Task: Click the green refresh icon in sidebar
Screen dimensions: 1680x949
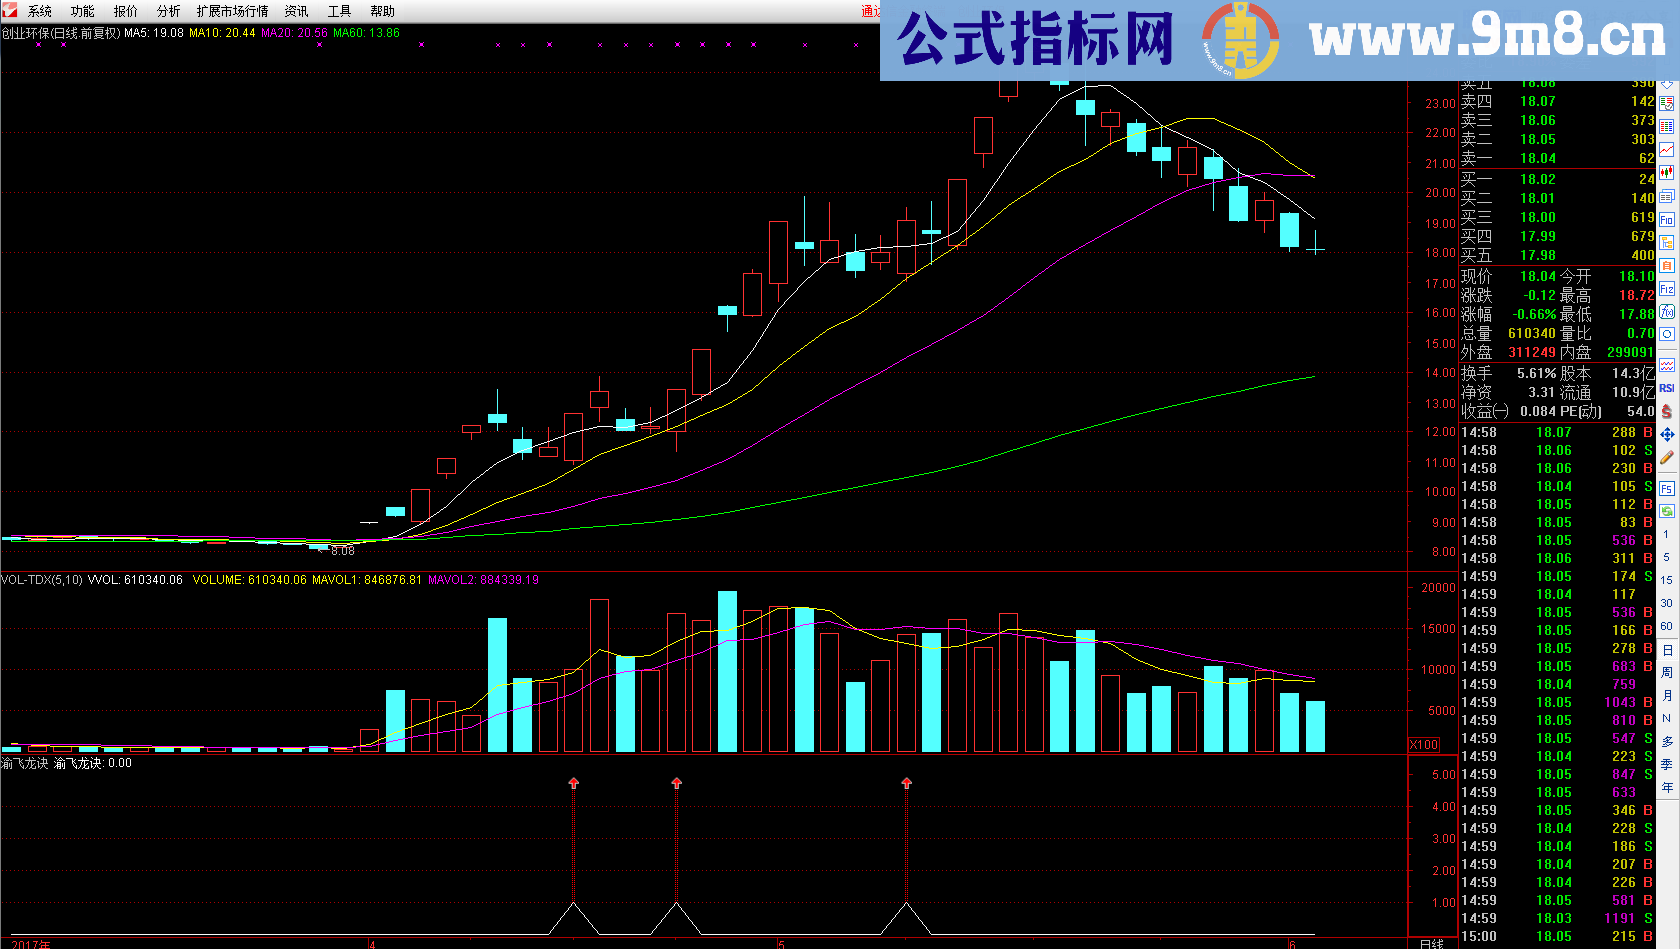Action: [1667, 511]
